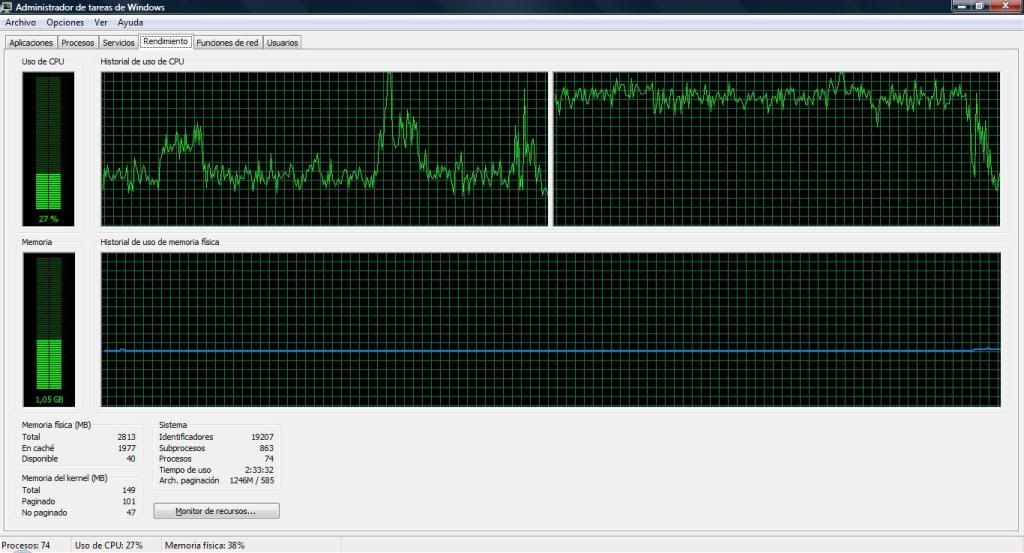The height and width of the screenshot is (553, 1024).
Task: Click Memoria física: 38% in the status bar
Action: [x=205, y=545]
